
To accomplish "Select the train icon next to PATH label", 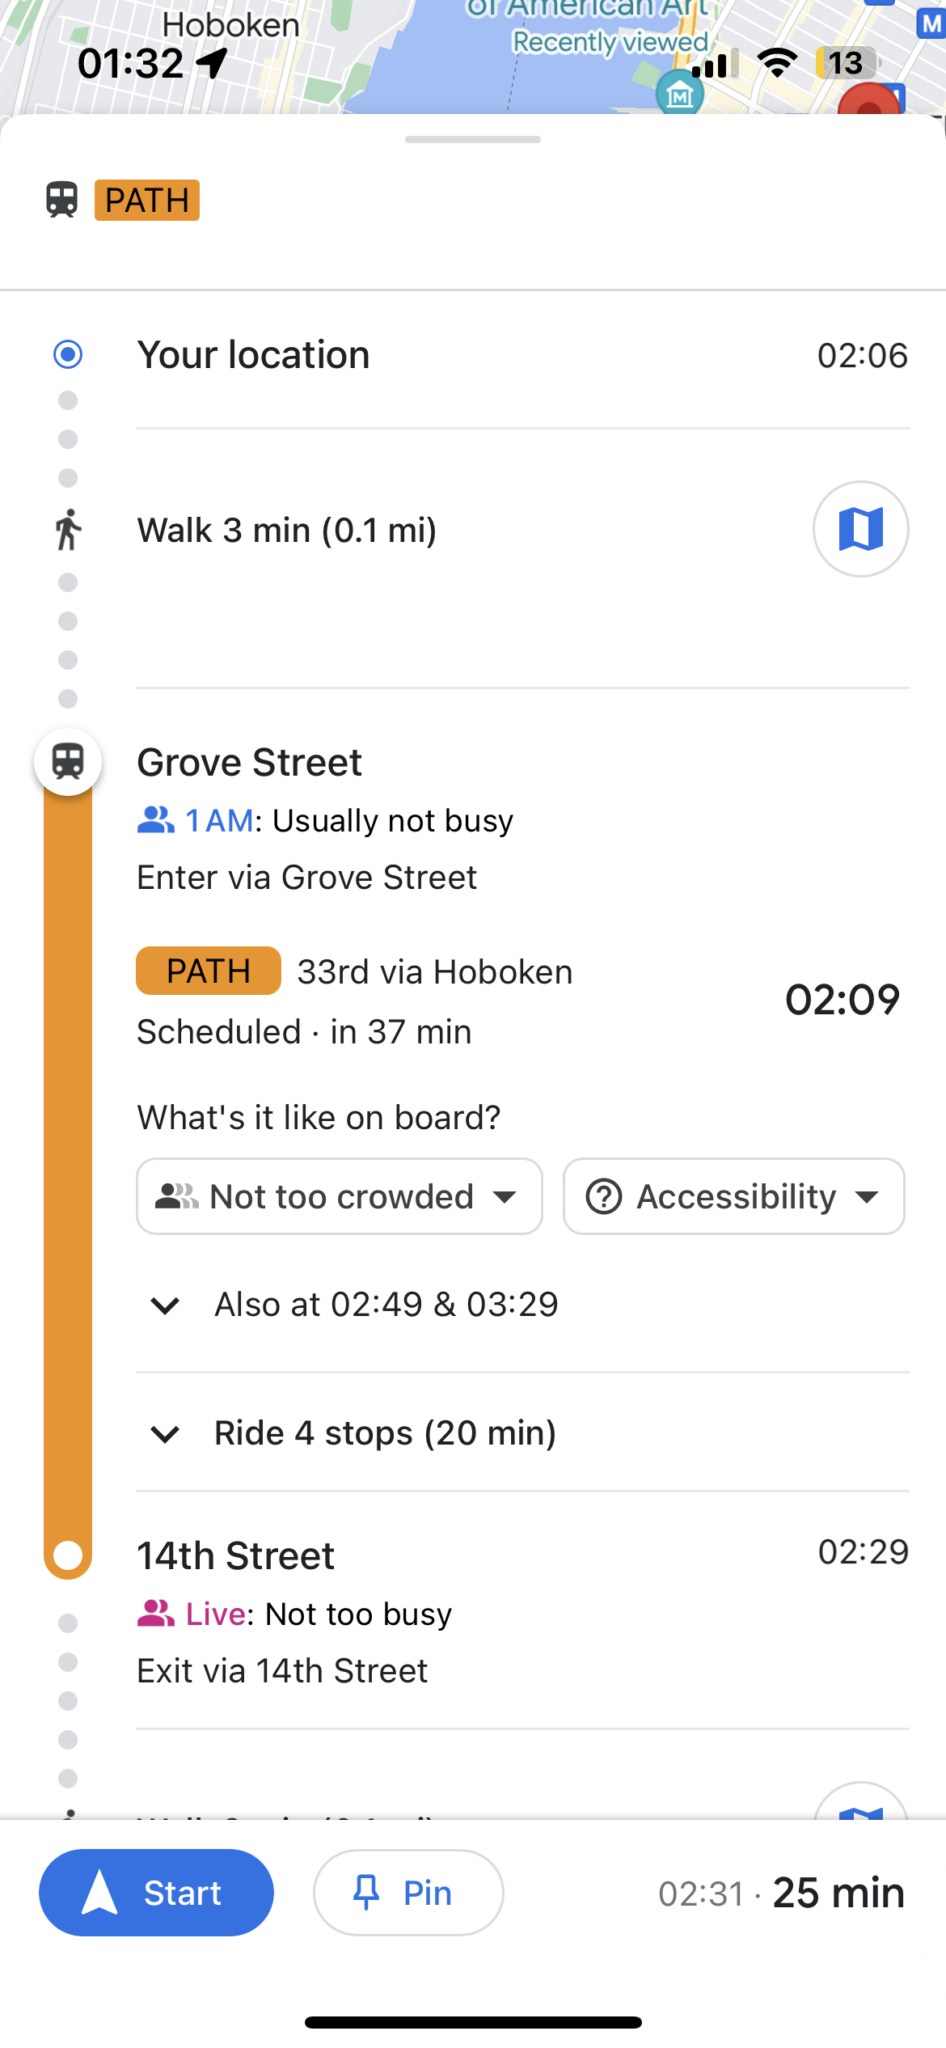I will (63, 200).
